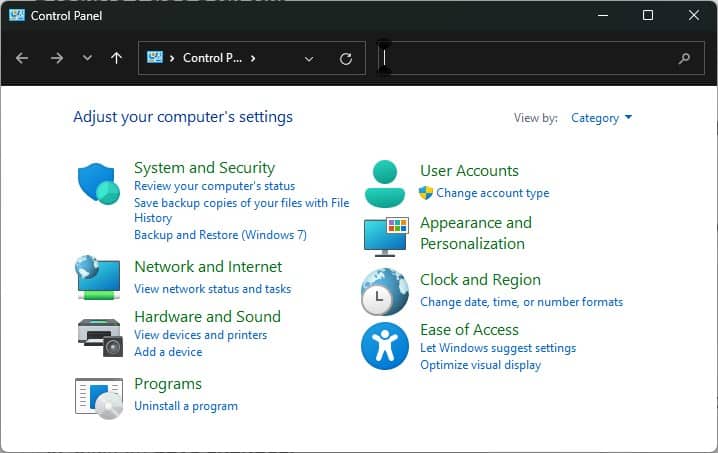Viewport: 718px width, 453px height.
Task: Select Let Windows suggest settings
Action: (498, 348)
